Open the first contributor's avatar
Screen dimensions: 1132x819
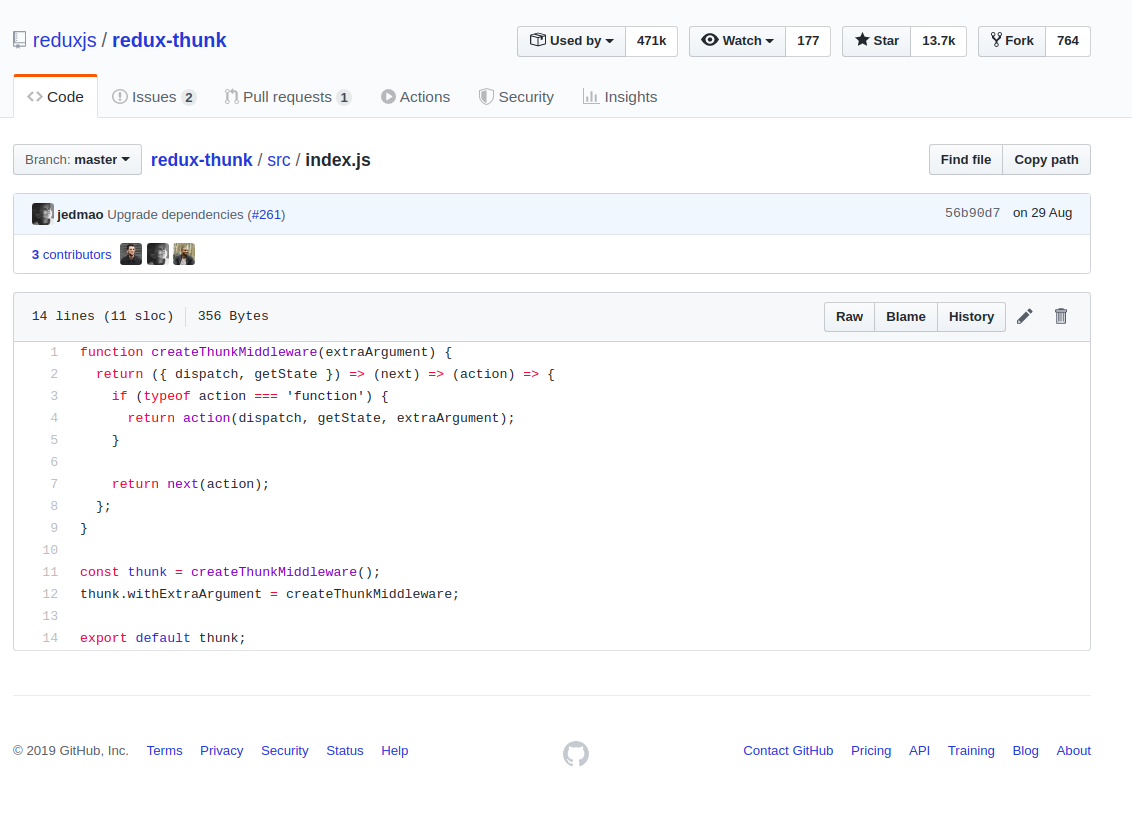[131, 254]
